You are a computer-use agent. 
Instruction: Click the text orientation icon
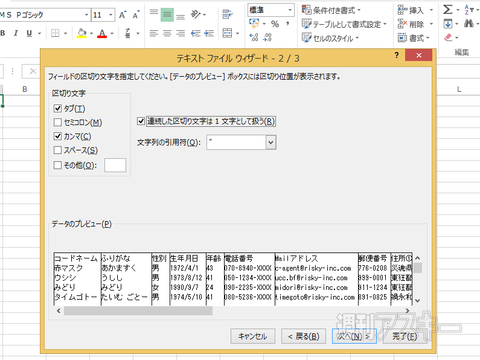point(196,14)
